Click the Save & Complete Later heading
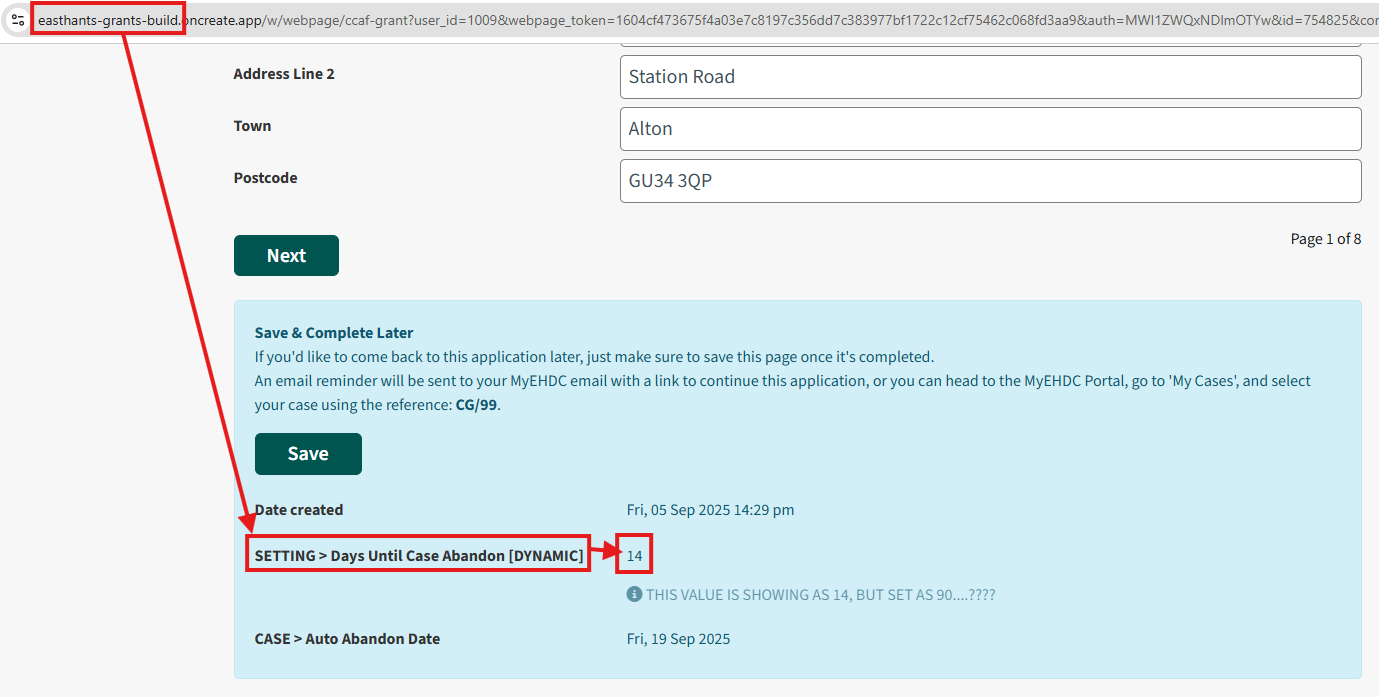 334,333
